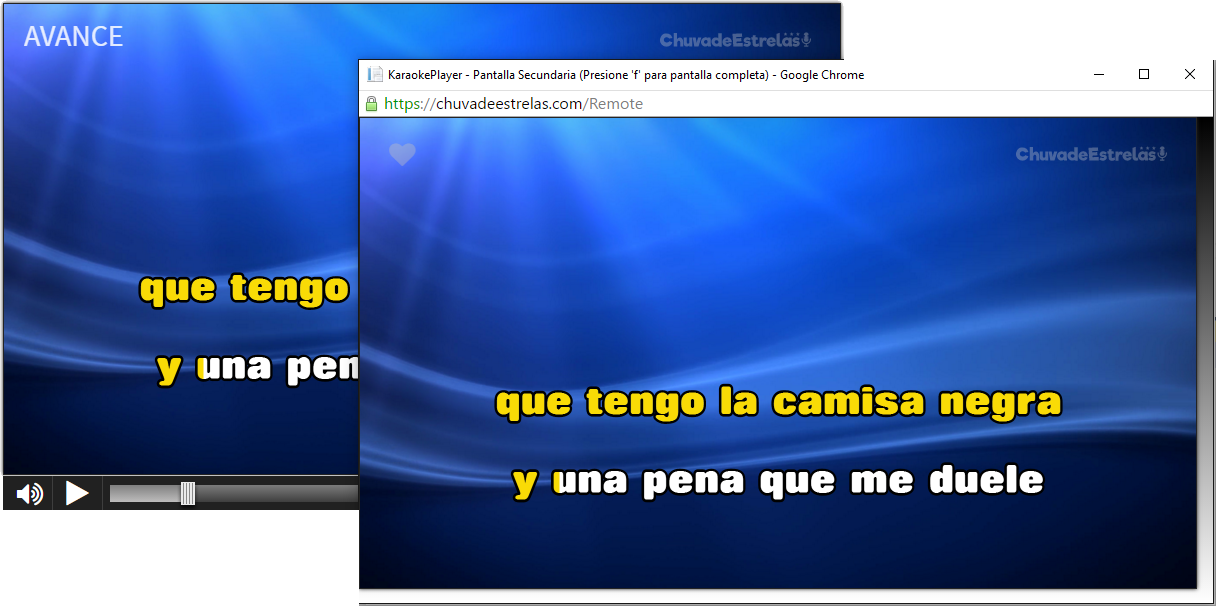Viewport: 1216px width, 606px height.
Task: Click lyric line 'y una pena que me duele'
Action: 778,481
